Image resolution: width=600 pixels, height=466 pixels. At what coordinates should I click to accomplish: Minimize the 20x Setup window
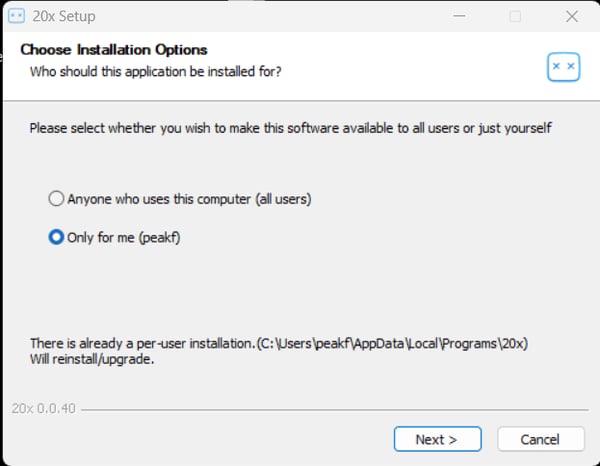pos(458,17)
